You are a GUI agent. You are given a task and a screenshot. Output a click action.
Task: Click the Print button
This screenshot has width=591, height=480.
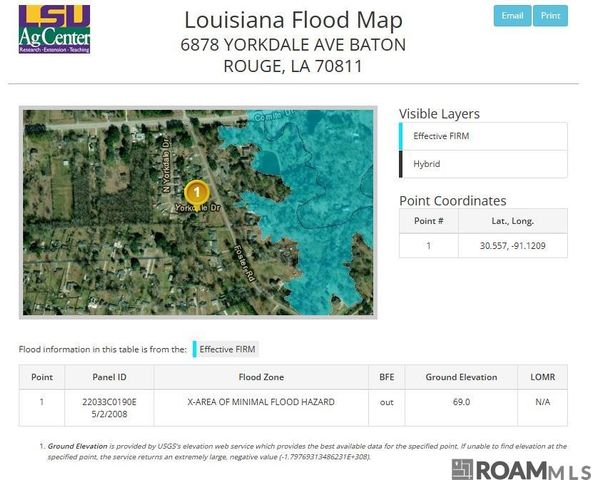550,16
